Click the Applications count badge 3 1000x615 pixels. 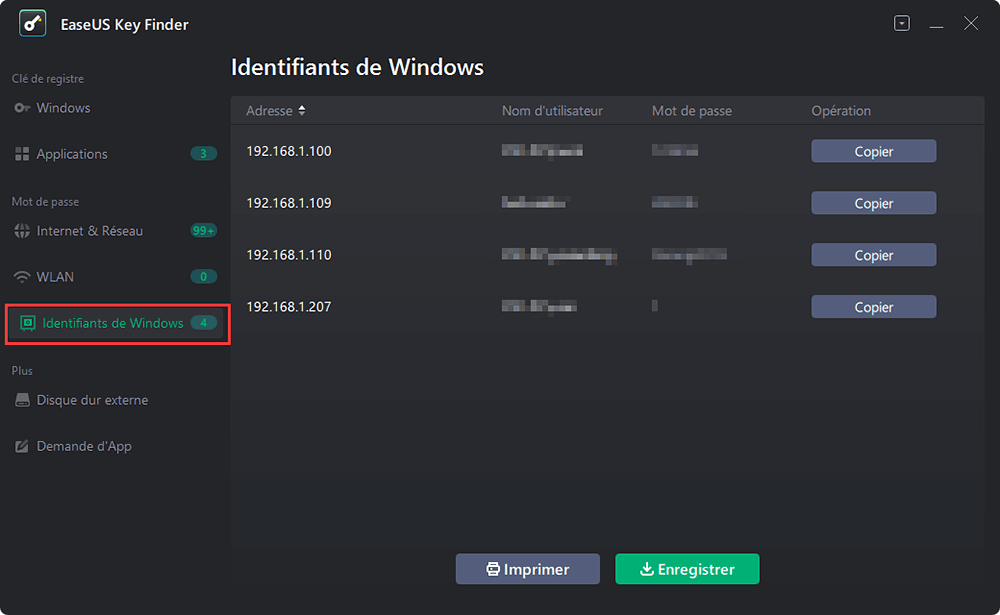203,154
